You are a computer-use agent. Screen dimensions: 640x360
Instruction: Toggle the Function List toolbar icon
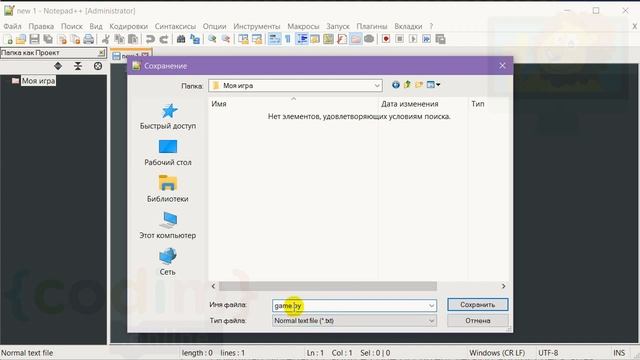342,39
